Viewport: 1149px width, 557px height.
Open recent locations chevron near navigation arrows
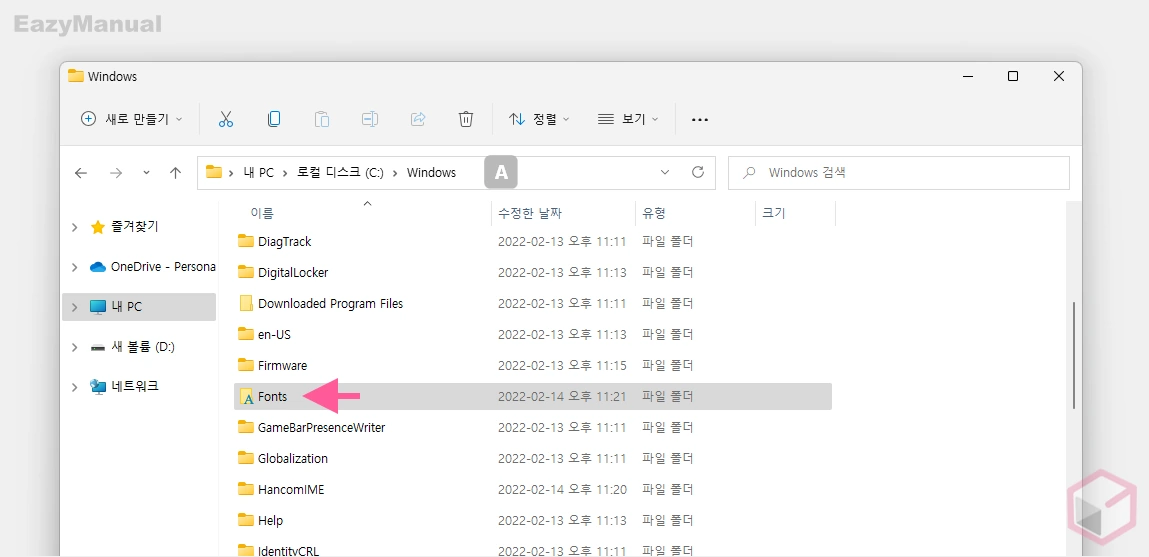coord(147,173)
